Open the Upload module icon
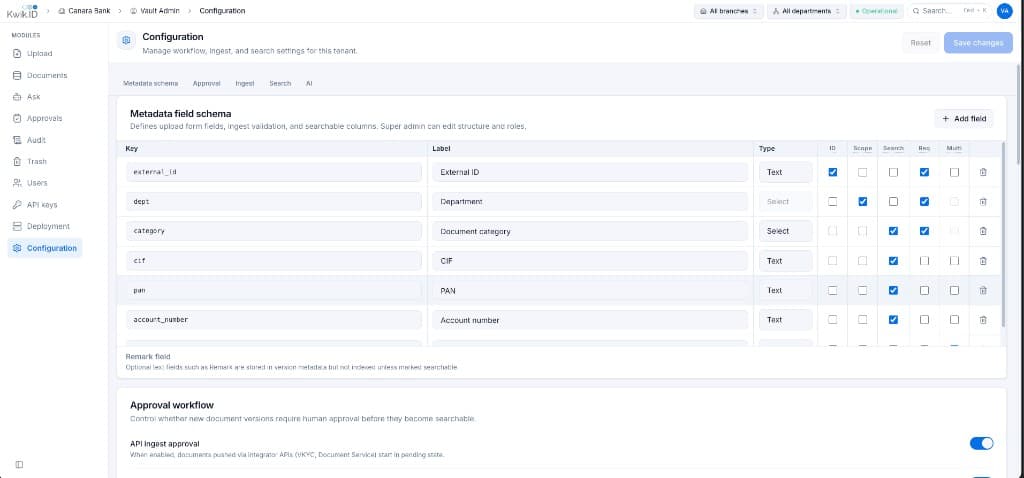The image size is (1024, 478). click(17, 54)
